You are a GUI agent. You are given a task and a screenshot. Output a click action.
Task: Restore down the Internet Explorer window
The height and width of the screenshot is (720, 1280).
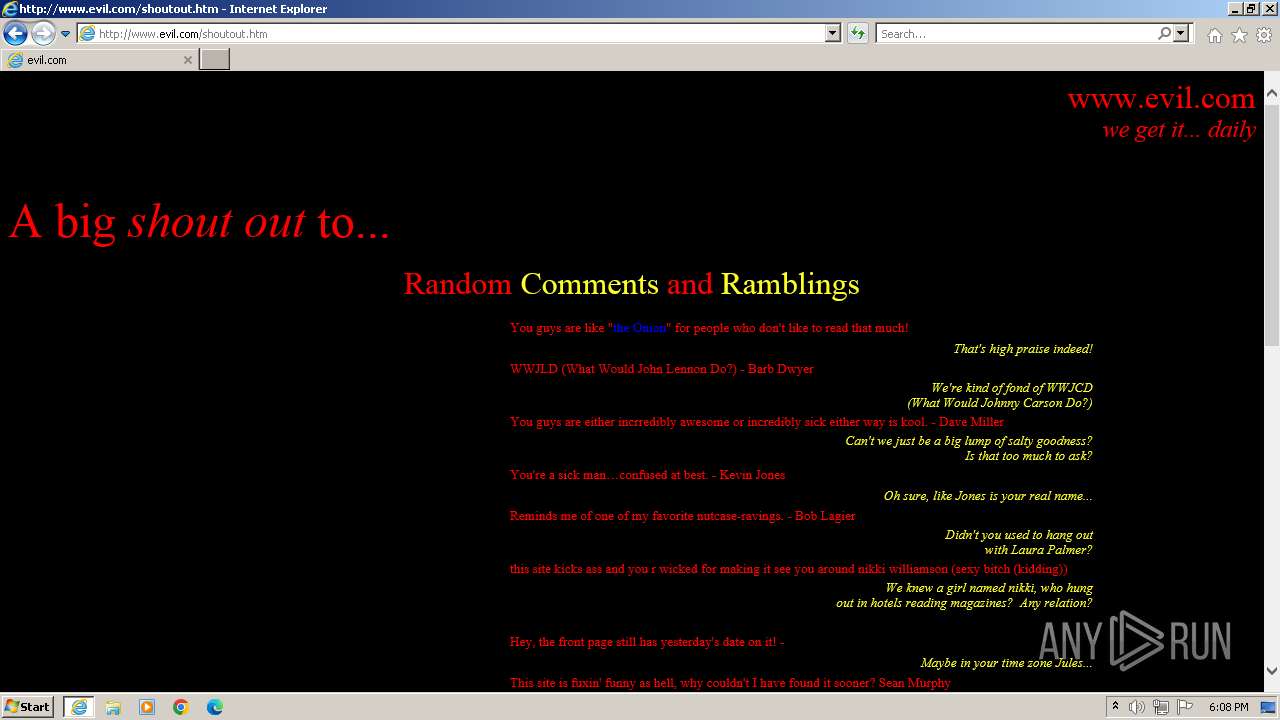pos(1250,9)
